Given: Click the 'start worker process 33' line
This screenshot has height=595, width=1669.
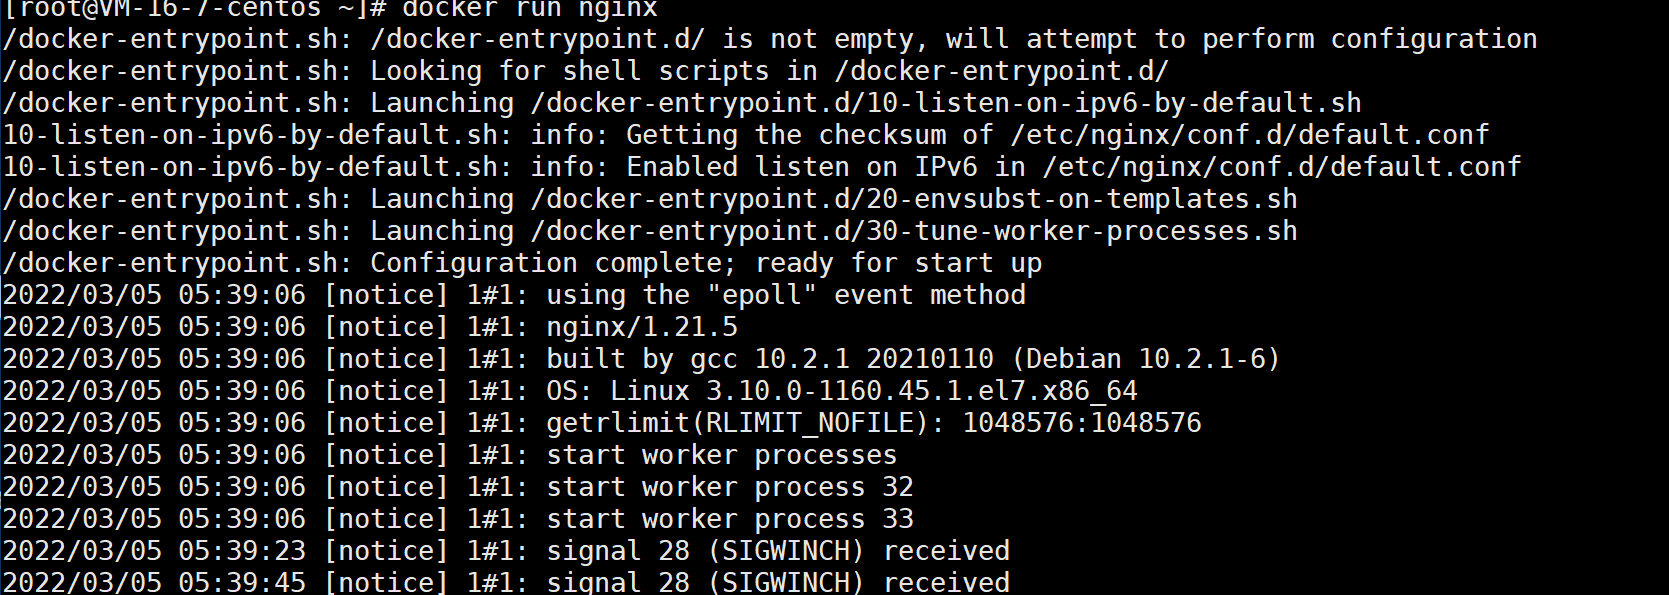Looking at the screenshot, I should (x=458, y=519).
